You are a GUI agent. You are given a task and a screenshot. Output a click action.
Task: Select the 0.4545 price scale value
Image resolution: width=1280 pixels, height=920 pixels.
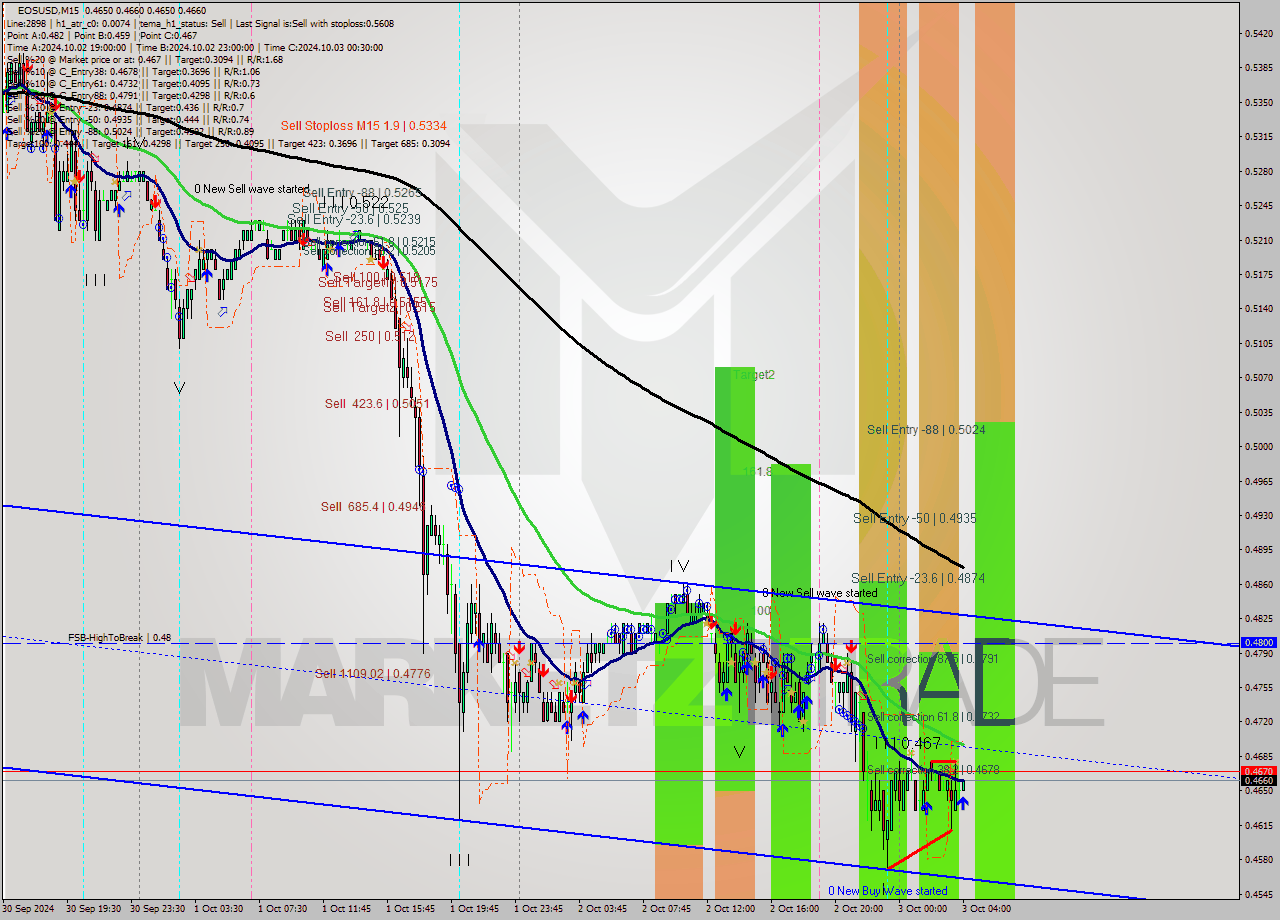pyautogui.click(x=1257, y=893)
